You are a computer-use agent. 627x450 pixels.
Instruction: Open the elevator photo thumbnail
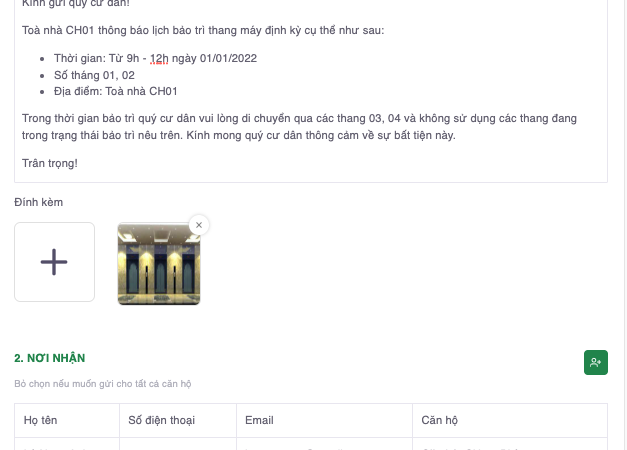click(x=159, y=264)
